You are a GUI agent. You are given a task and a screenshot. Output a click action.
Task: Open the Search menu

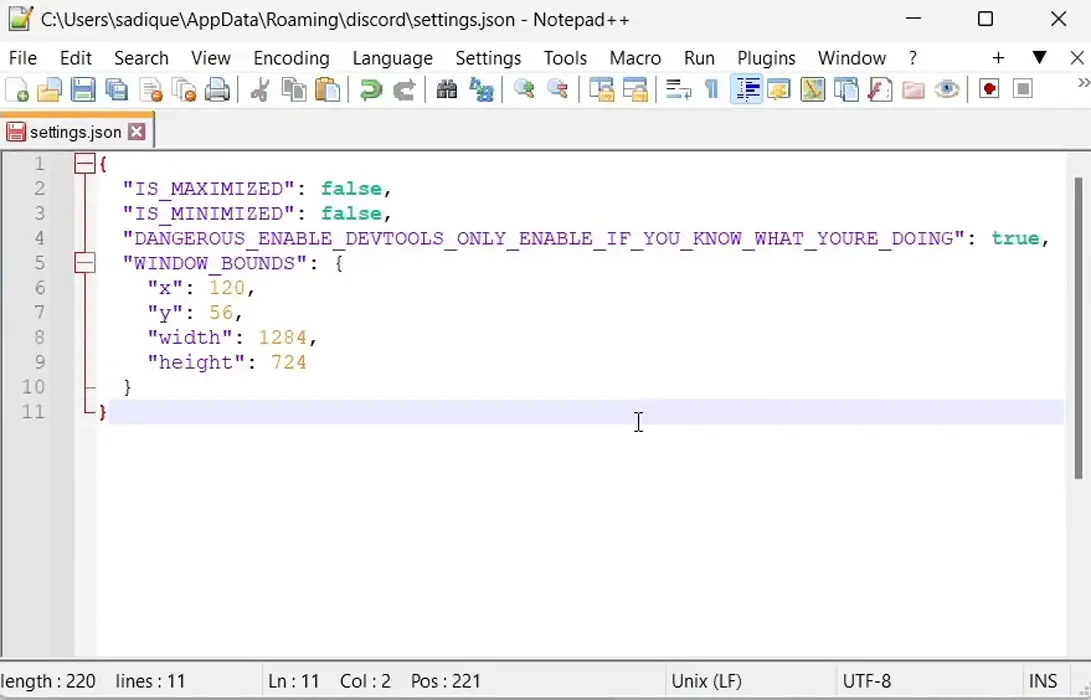(141, 58)
